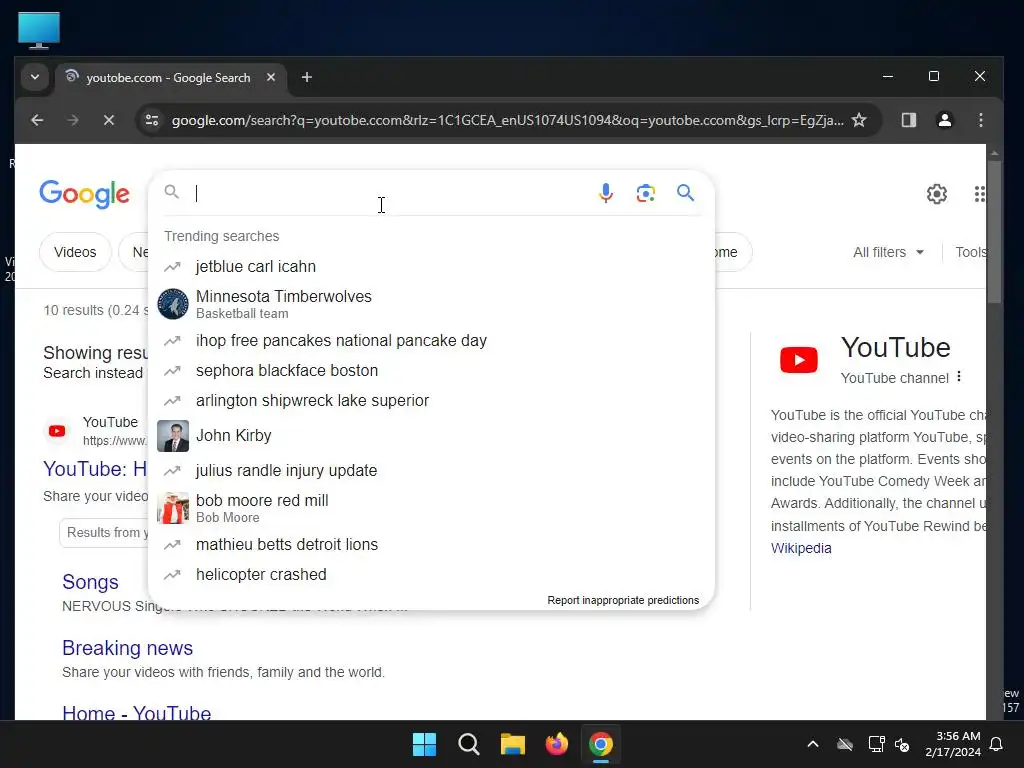Open the Google apps grid

(x=979, y=193)
